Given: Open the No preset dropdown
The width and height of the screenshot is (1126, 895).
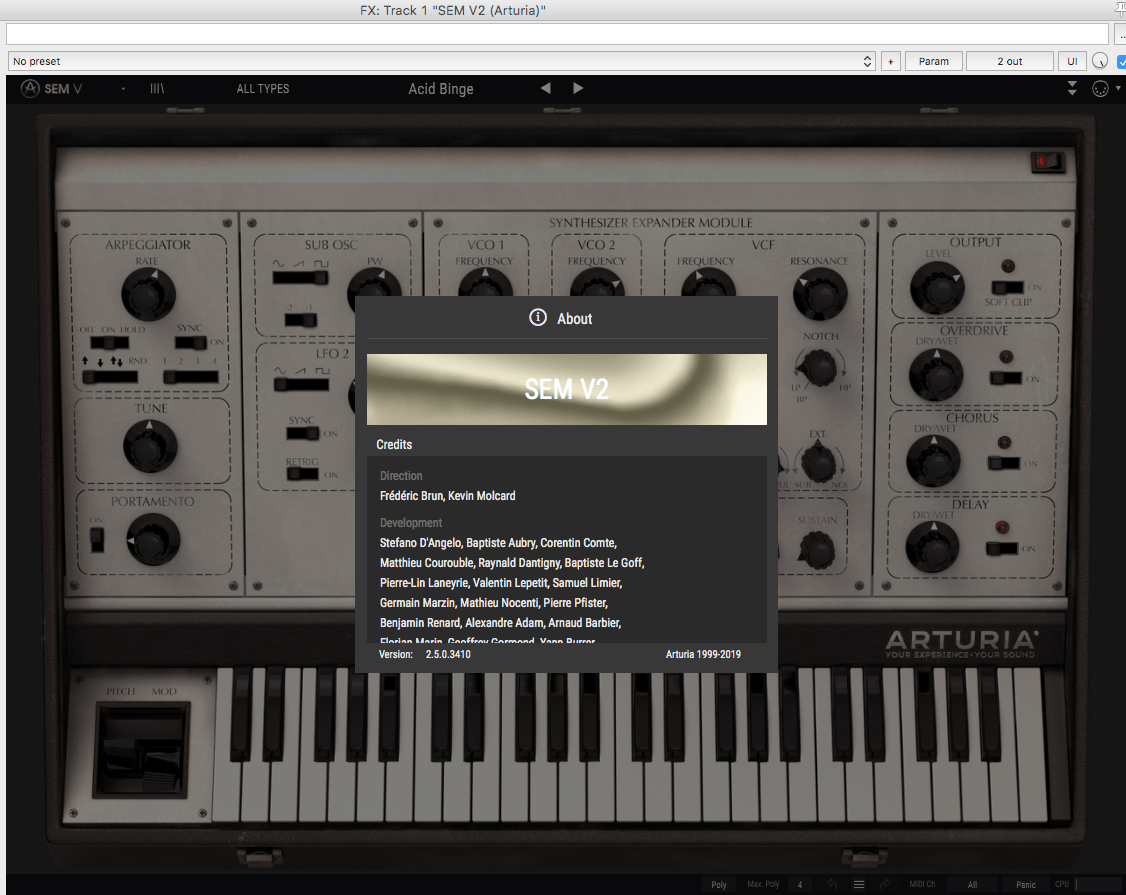Looking at the screenshot, I should coord(441,62).
